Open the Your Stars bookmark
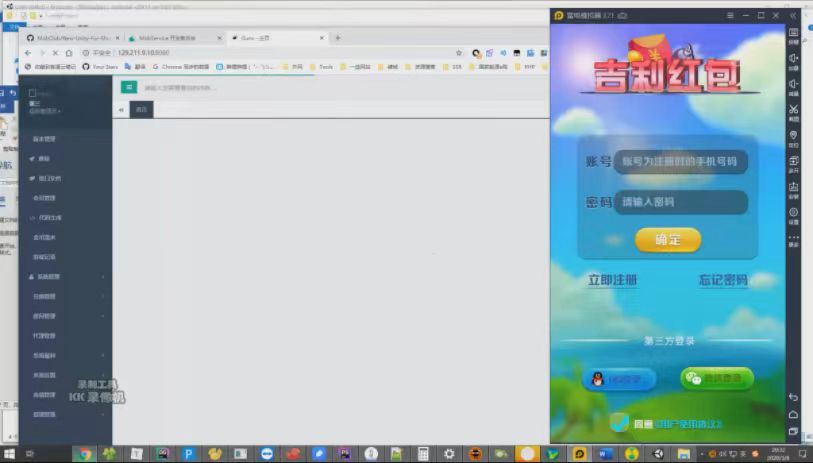Image resolution: width=813 pixels, height=463 pixels. click(100, 67)
